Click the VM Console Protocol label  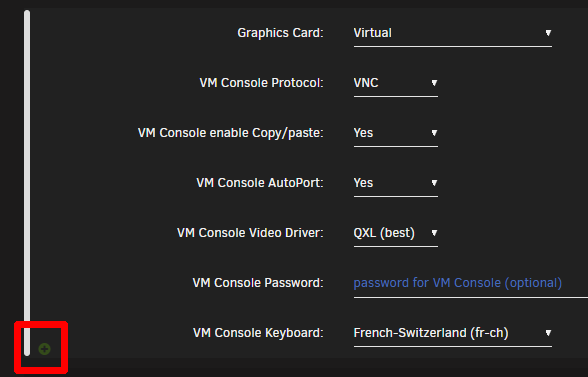[261, 83]
